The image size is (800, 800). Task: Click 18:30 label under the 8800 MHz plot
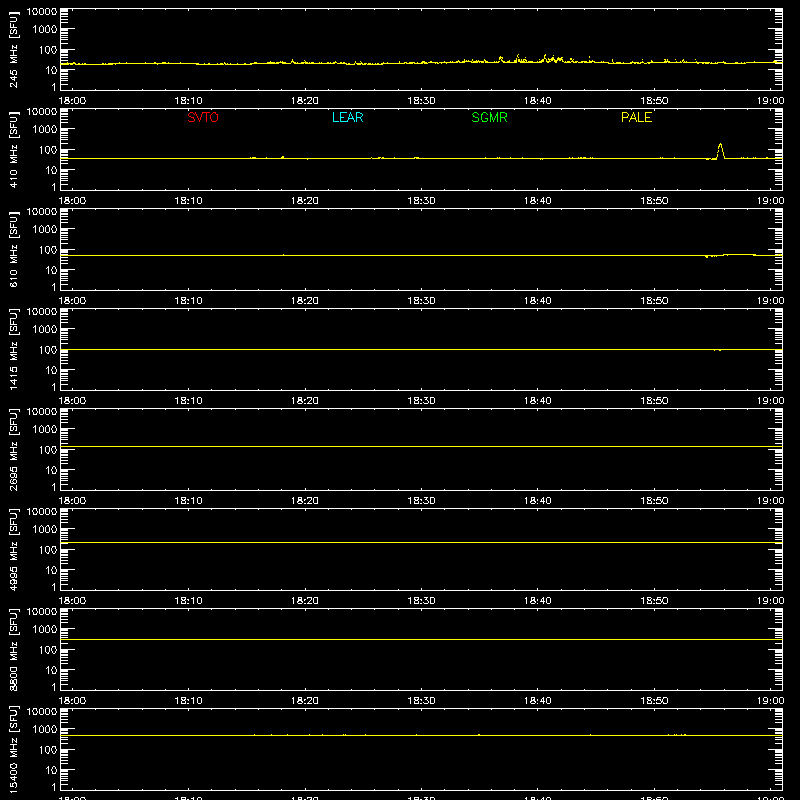click(x=421, y=701)
